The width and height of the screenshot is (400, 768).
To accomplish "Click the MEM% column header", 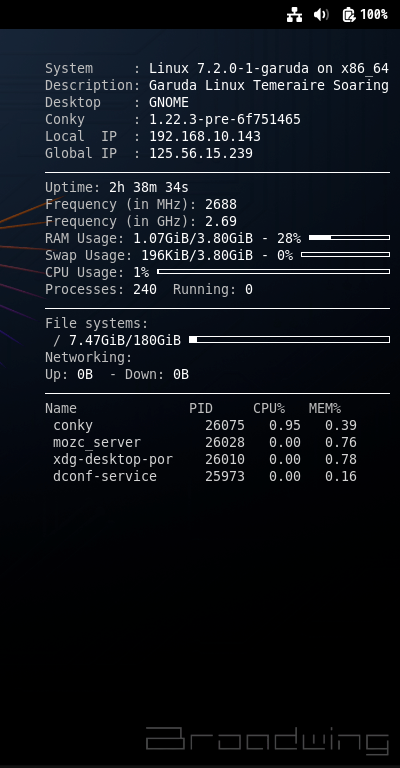I will pyautogui.click(x=325, y=408).
